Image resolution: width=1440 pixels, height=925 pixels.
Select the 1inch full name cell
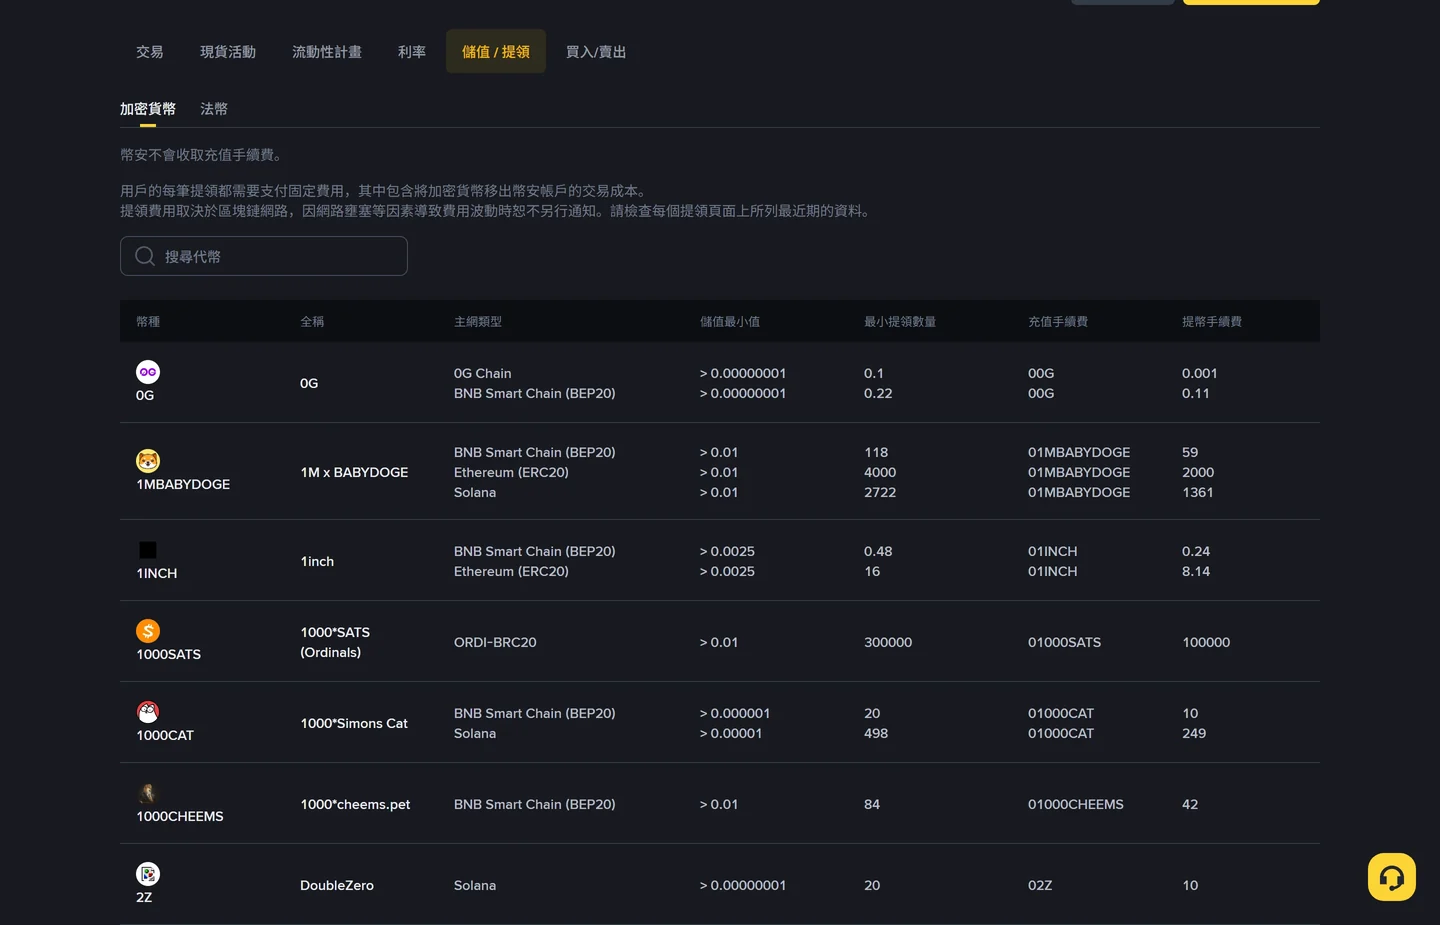point(317,562)
